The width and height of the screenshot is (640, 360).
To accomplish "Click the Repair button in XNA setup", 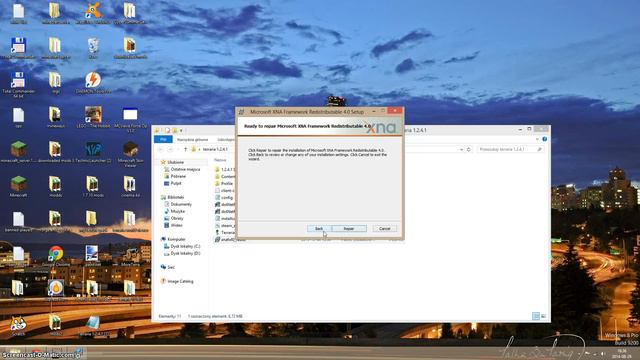I will (x=349, y=229).
